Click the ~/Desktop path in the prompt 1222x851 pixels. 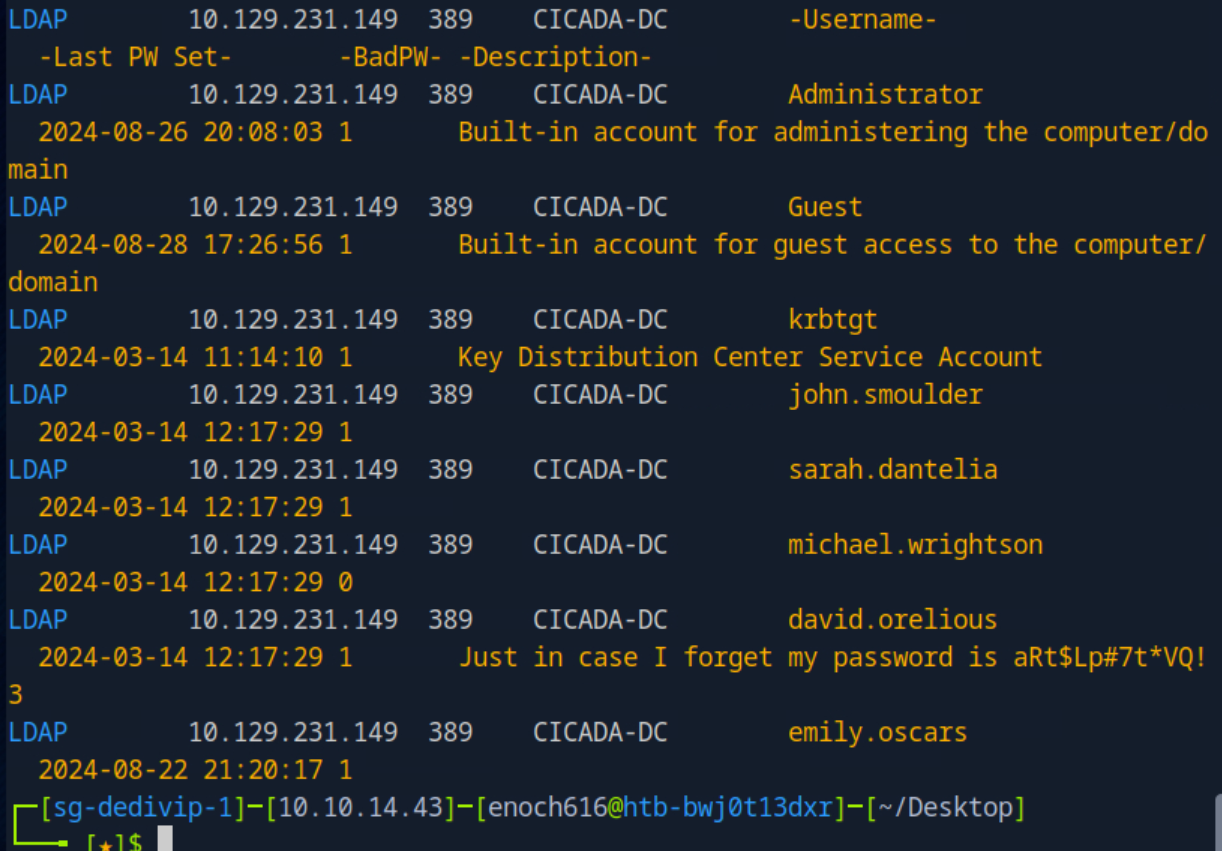(945, 807)
